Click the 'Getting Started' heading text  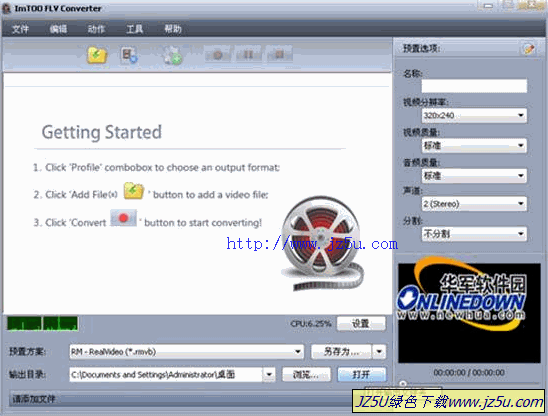point(102,132)
